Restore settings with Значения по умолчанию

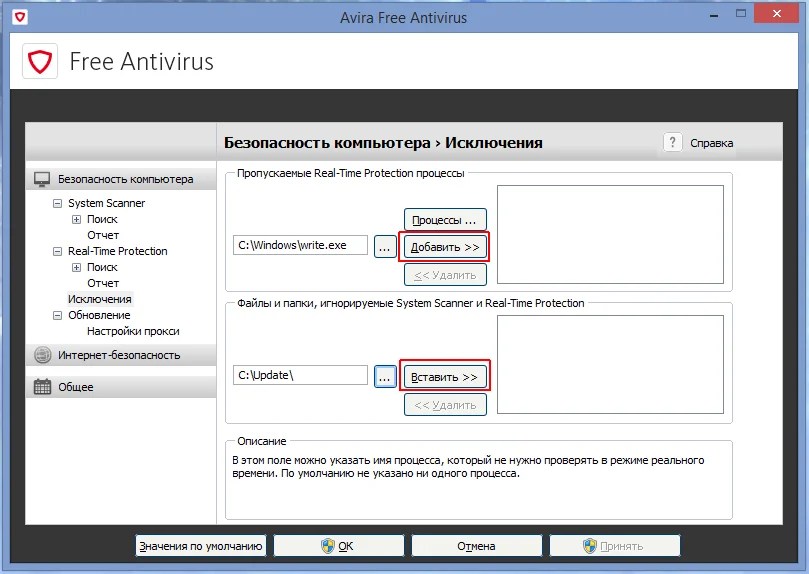coord(201,546)
